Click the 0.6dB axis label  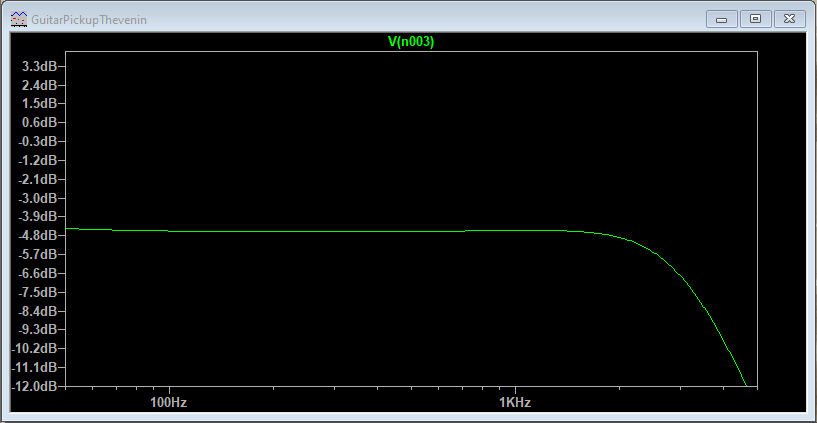40,122
